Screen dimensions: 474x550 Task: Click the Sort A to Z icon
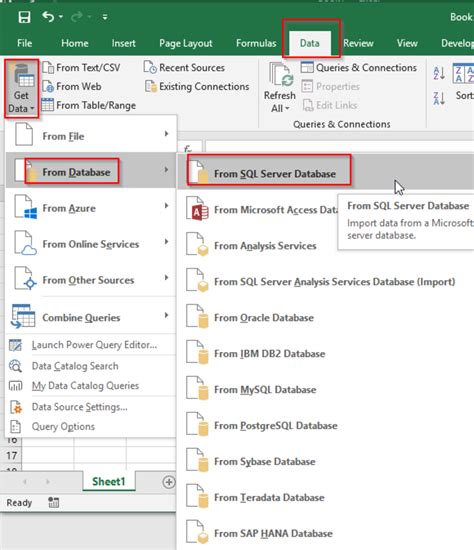pyautogui.click(x=439, y=73)
